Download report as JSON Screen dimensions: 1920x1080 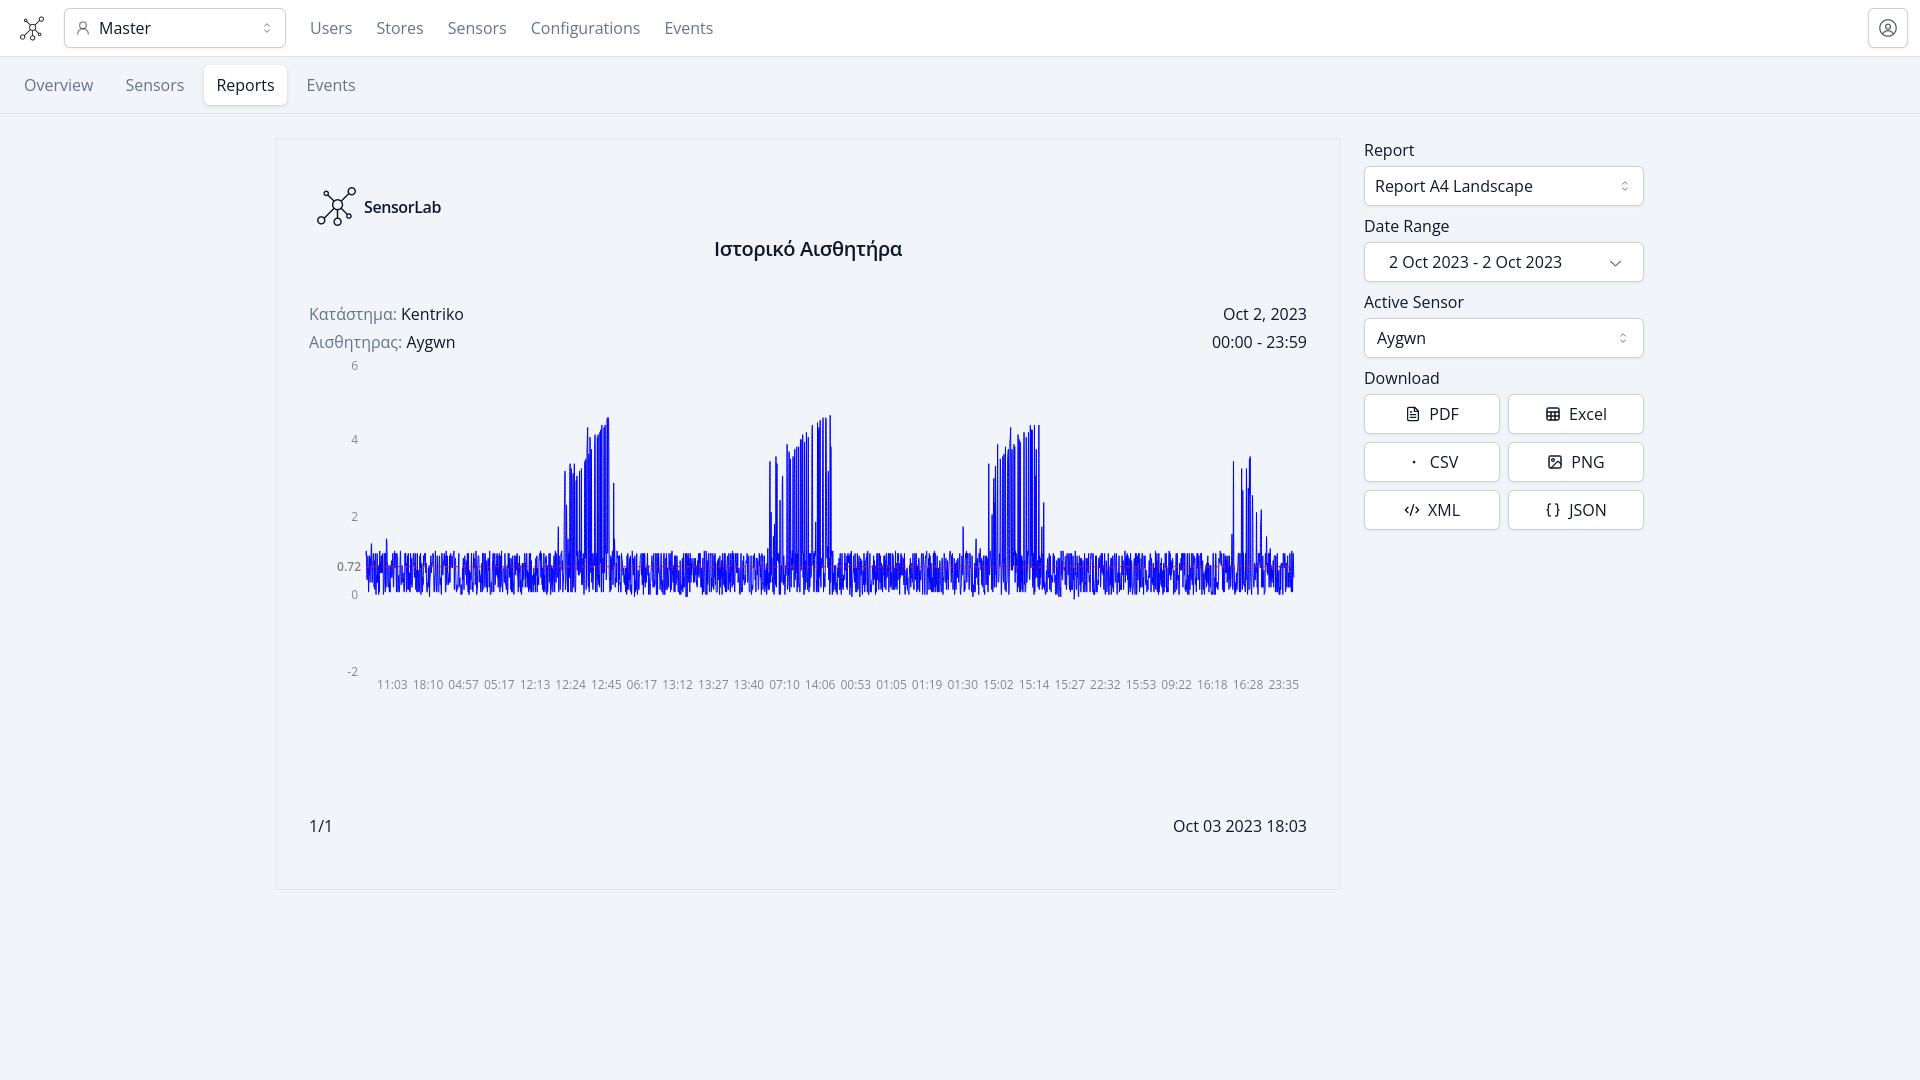(1575, 510)
